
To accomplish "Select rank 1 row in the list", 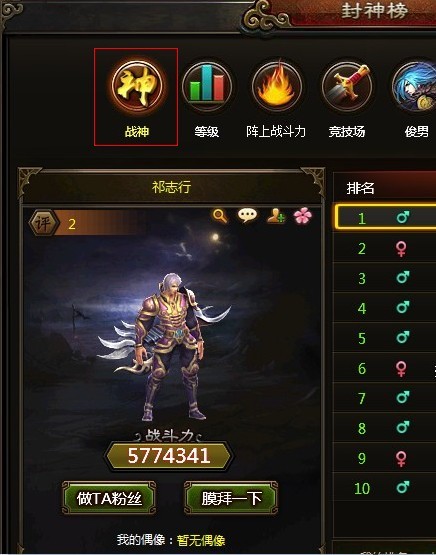I will click(x=385, y=216).
